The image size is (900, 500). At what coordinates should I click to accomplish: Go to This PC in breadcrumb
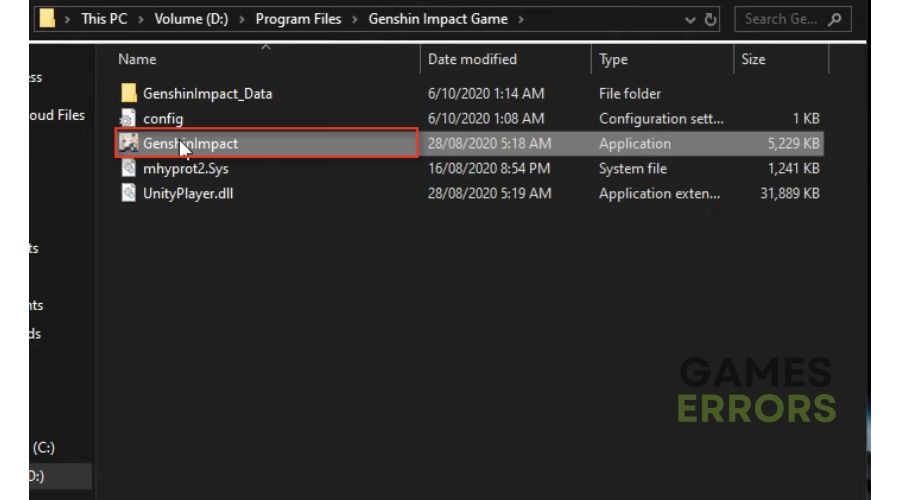pos(104,19)
